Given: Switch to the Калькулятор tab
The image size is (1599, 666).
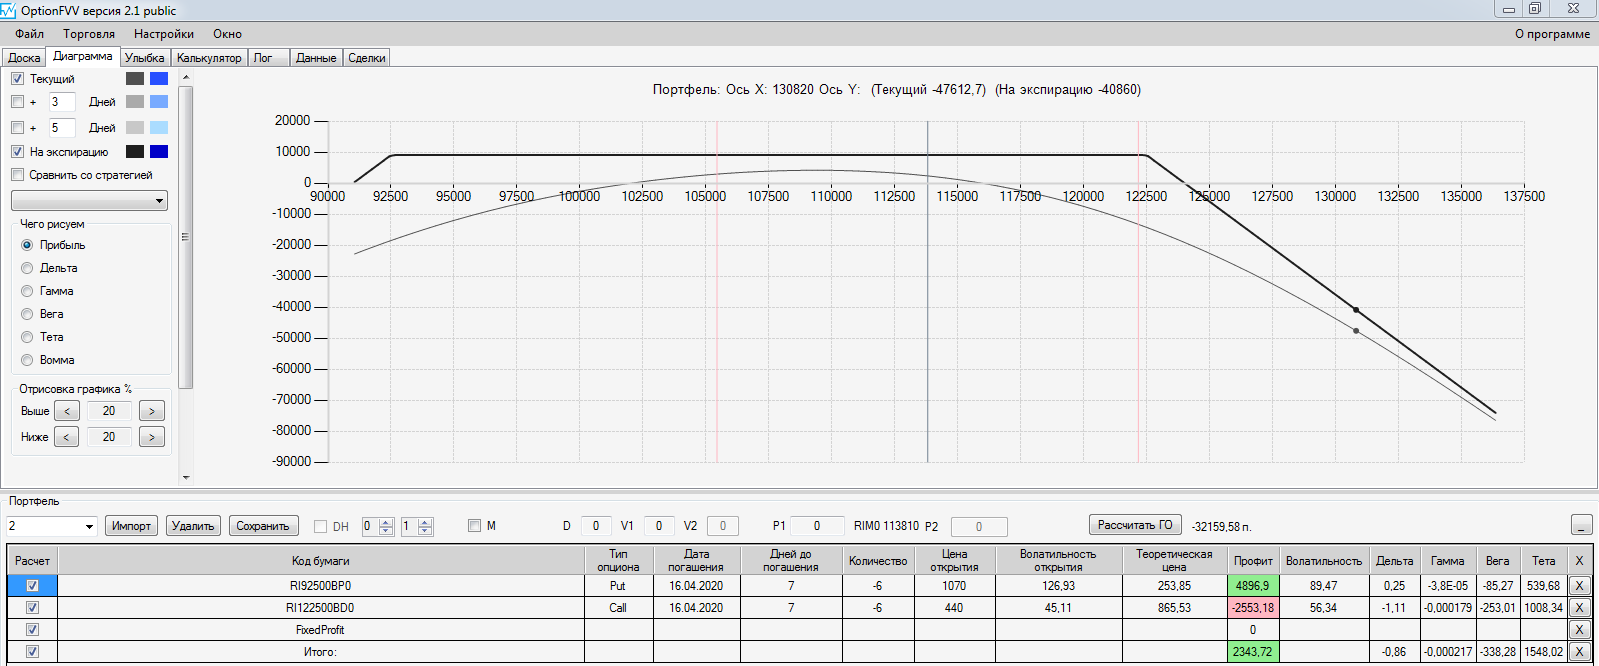Looking at the screenshot, I should 209,58.
